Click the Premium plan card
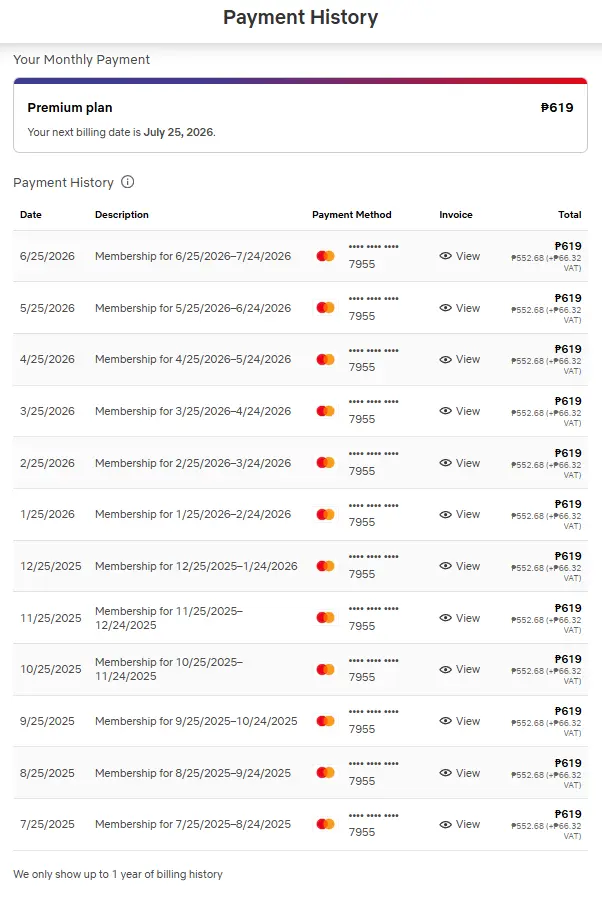The width and height of the screenshot is (602, 903). coord(300,115)
